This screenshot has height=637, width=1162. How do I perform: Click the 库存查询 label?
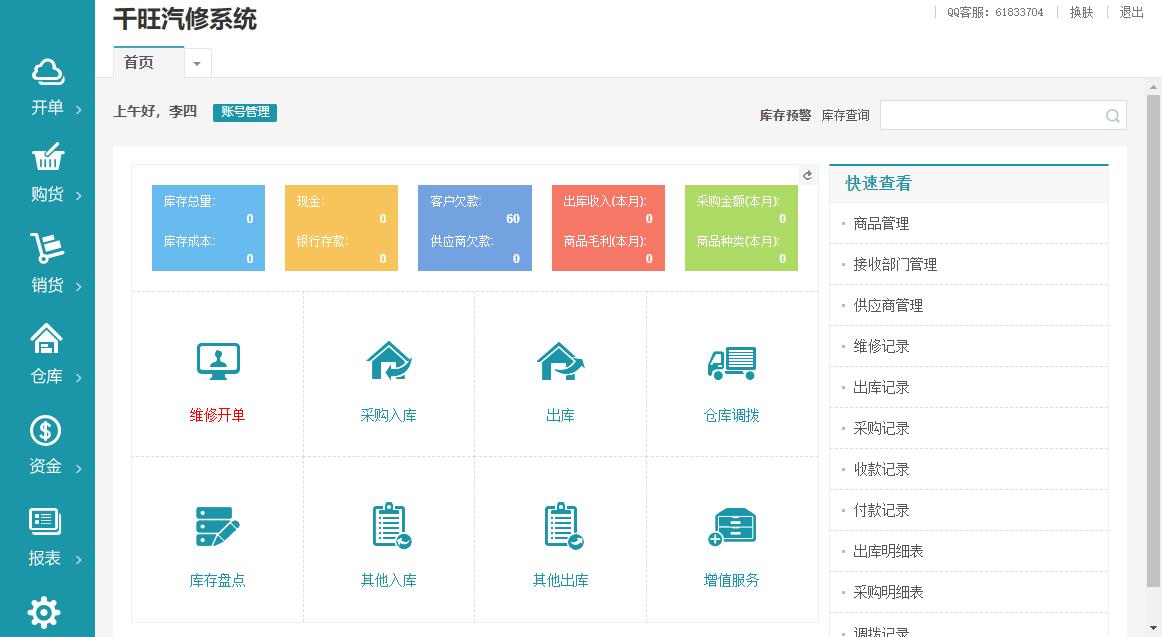(846, 116)
